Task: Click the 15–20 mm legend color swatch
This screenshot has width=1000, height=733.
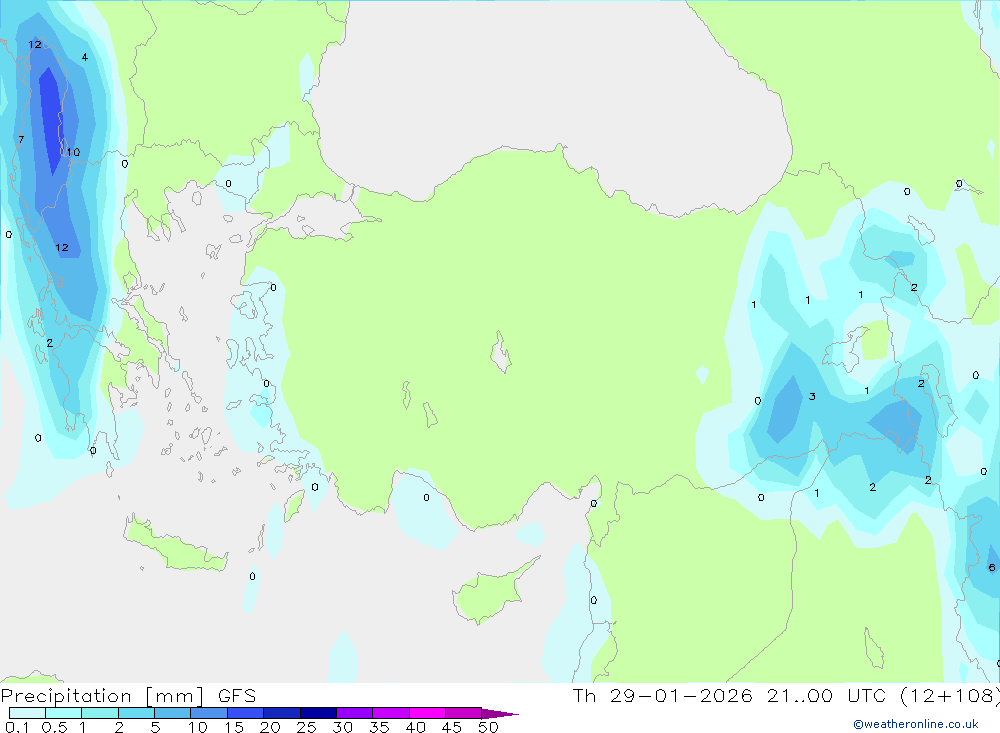Action: 245,713
